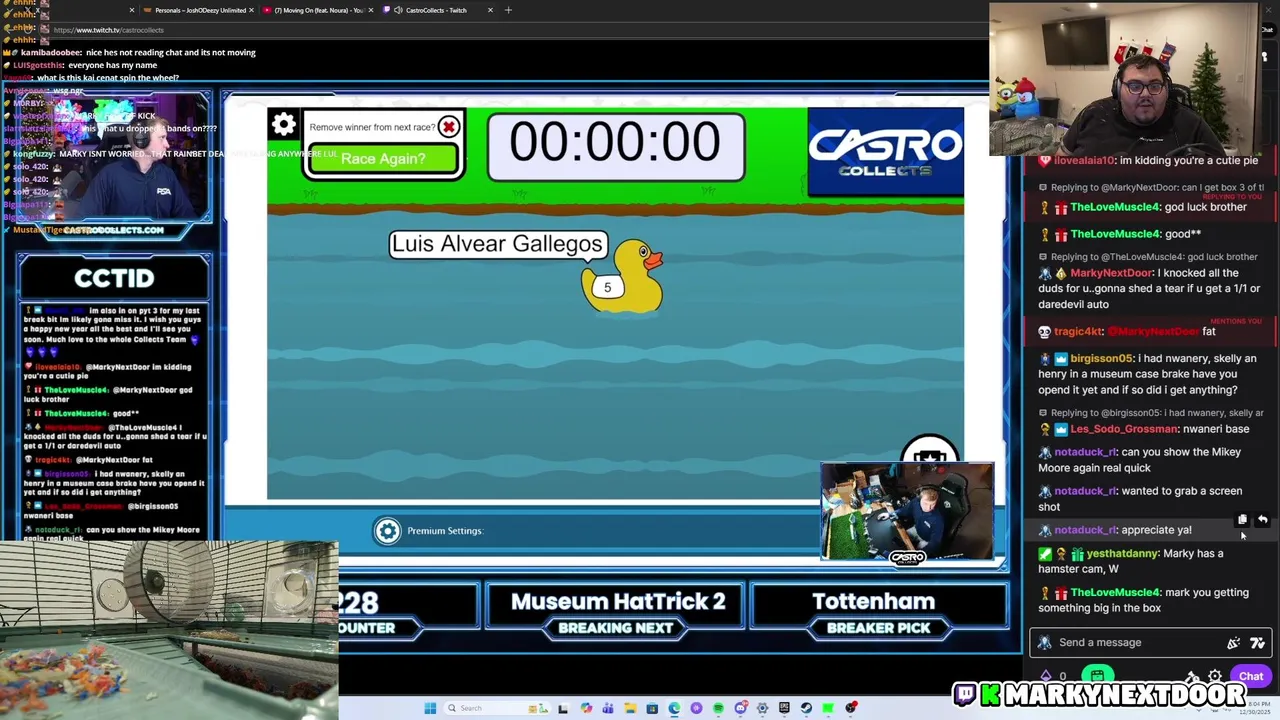Copy the notaduck_rl appreciate ya message
Image resolution: width=1280 pixels, height=720 pixels.
point(1242,520)
